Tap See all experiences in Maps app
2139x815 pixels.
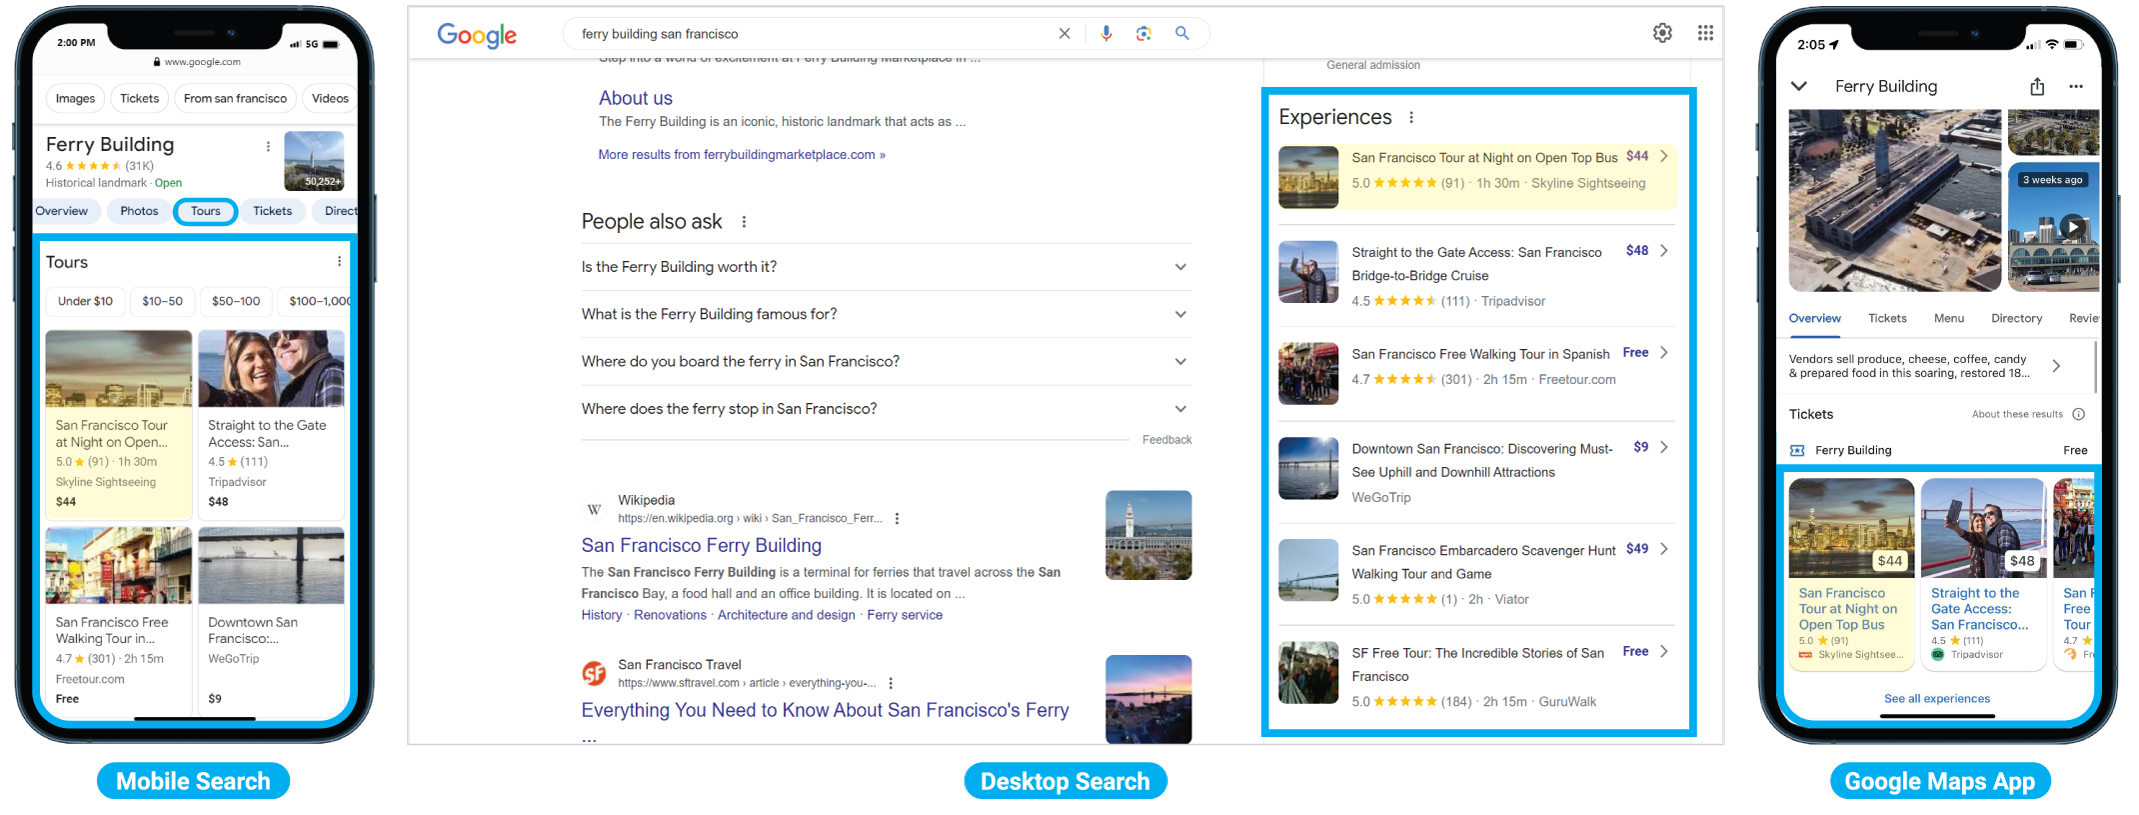pyautogui.click(x=1937, y=699)
